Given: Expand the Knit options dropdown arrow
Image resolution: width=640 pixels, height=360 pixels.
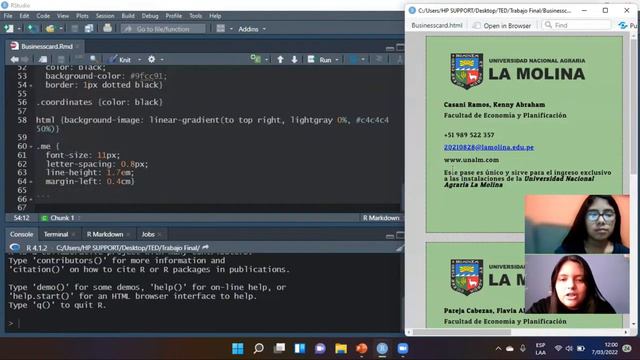Looking at the screenshot, I should [x=140, y=60].
